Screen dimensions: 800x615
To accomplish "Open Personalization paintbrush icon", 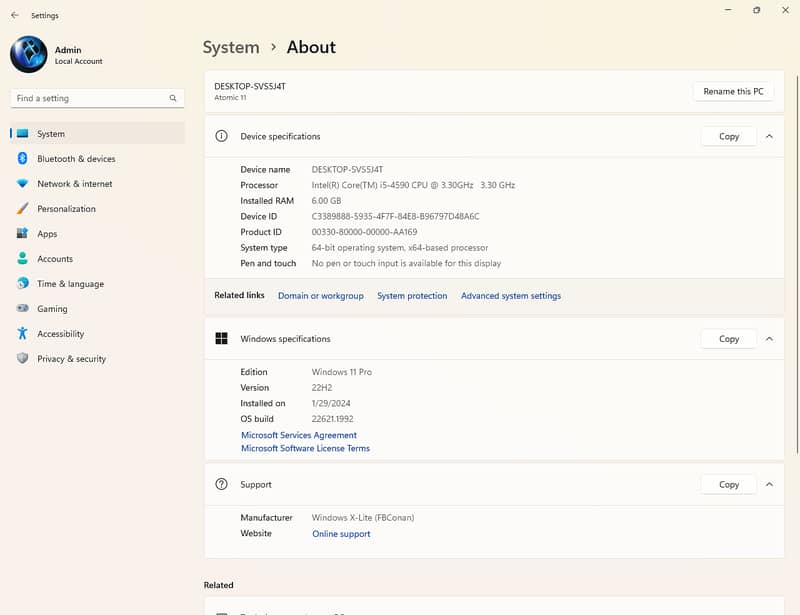I will tap(22, 208).
